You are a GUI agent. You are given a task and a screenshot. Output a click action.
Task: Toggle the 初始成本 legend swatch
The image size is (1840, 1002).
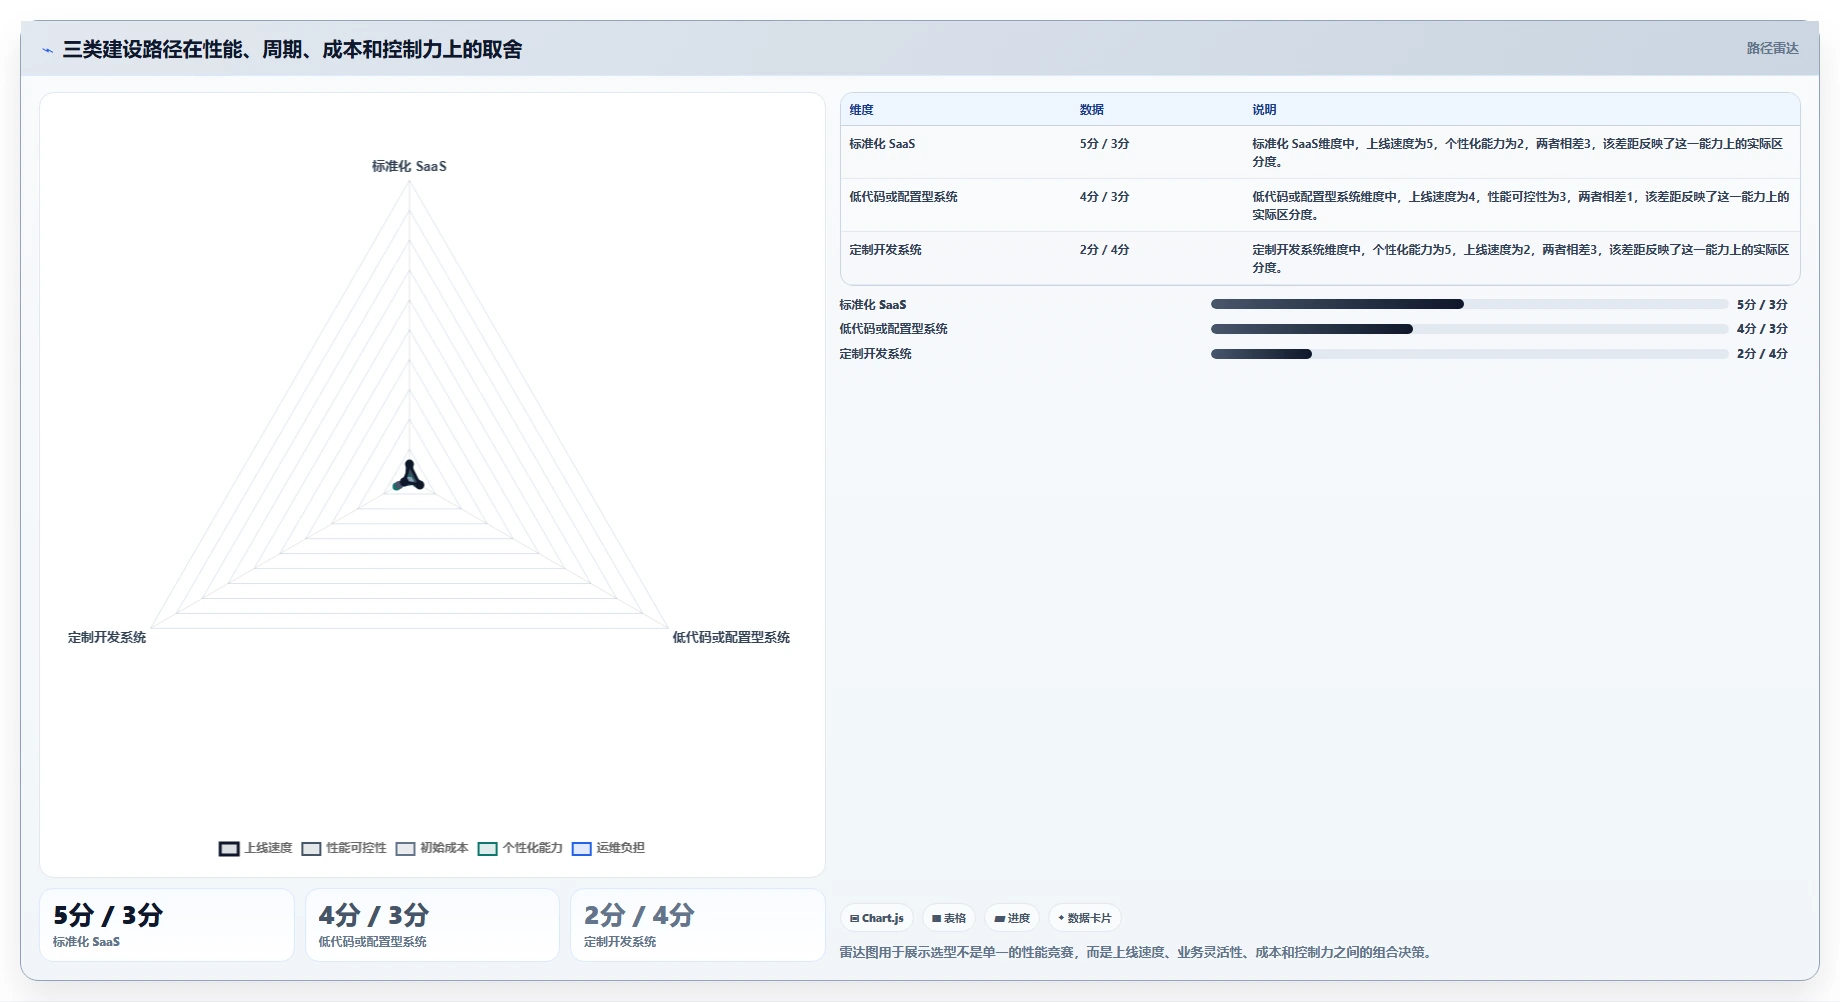(405, 848)
